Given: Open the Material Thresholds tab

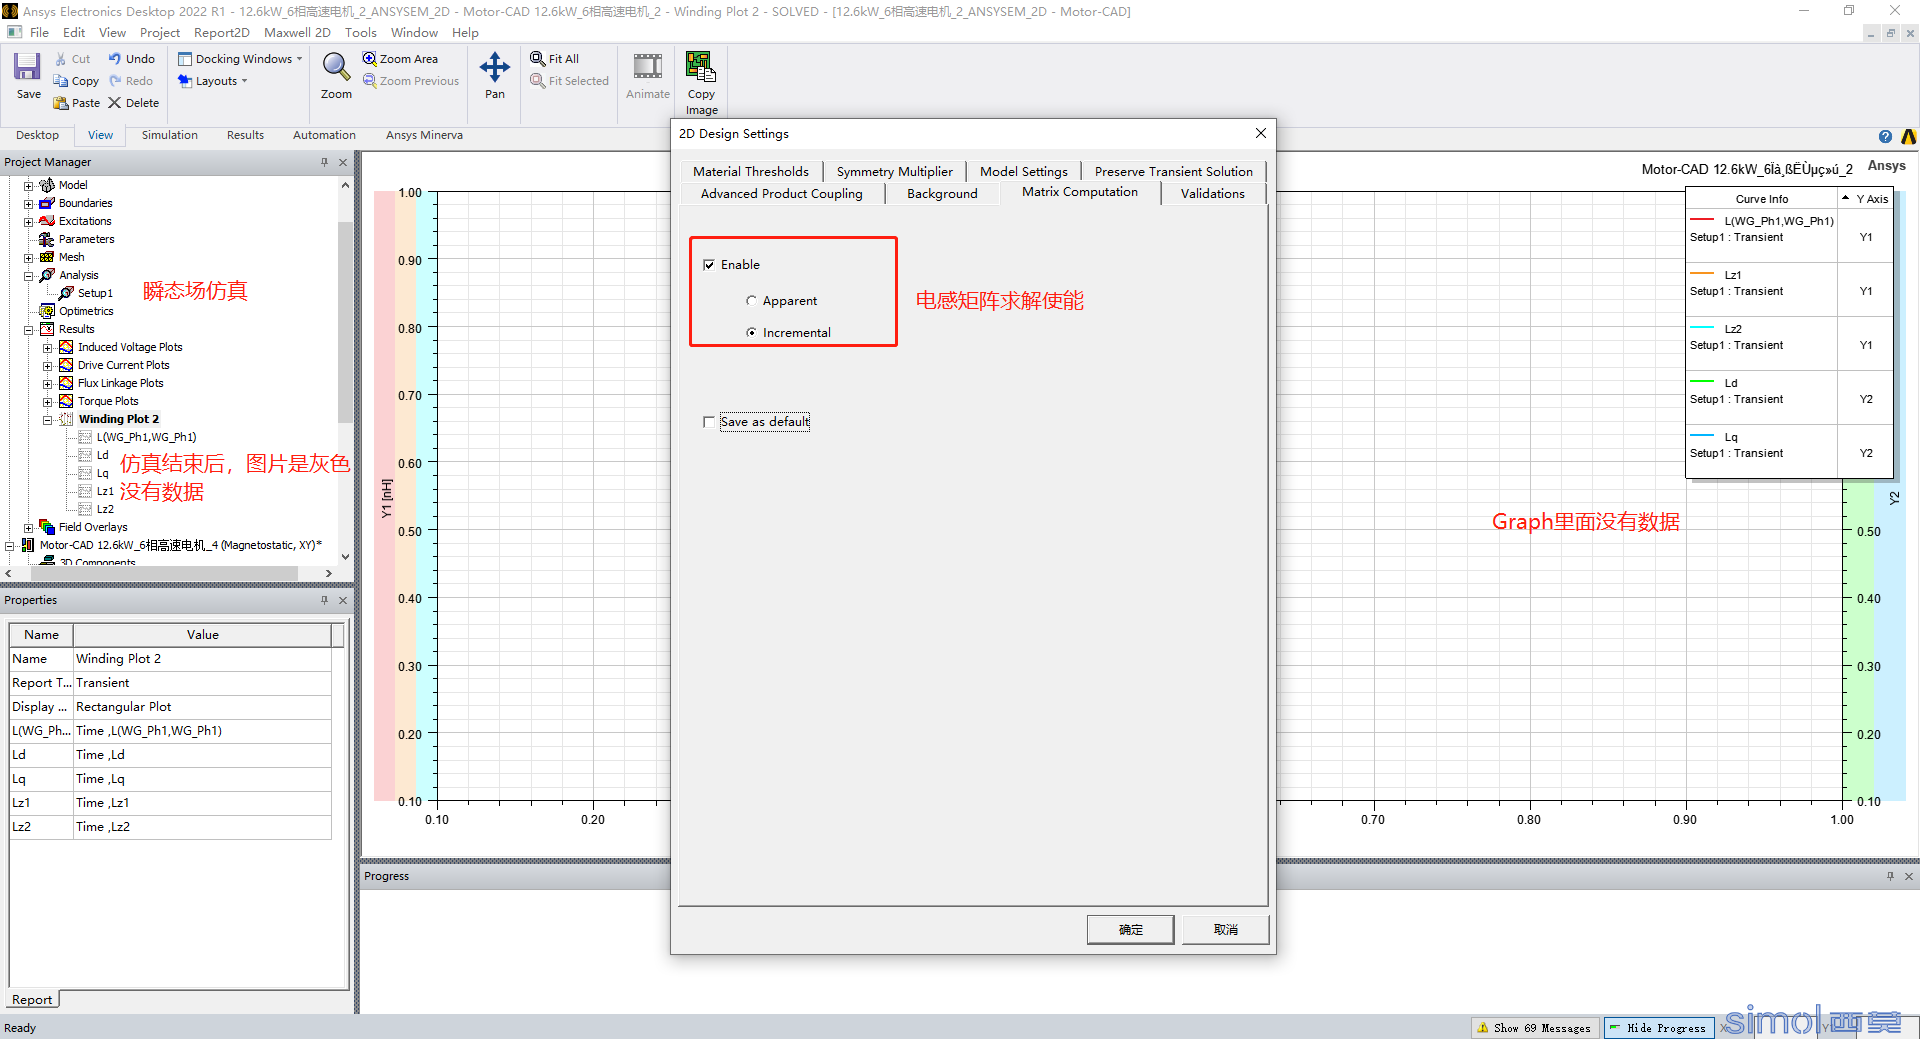Looking at the screenshot, I should pyautogui.click(x=751, y=172).
